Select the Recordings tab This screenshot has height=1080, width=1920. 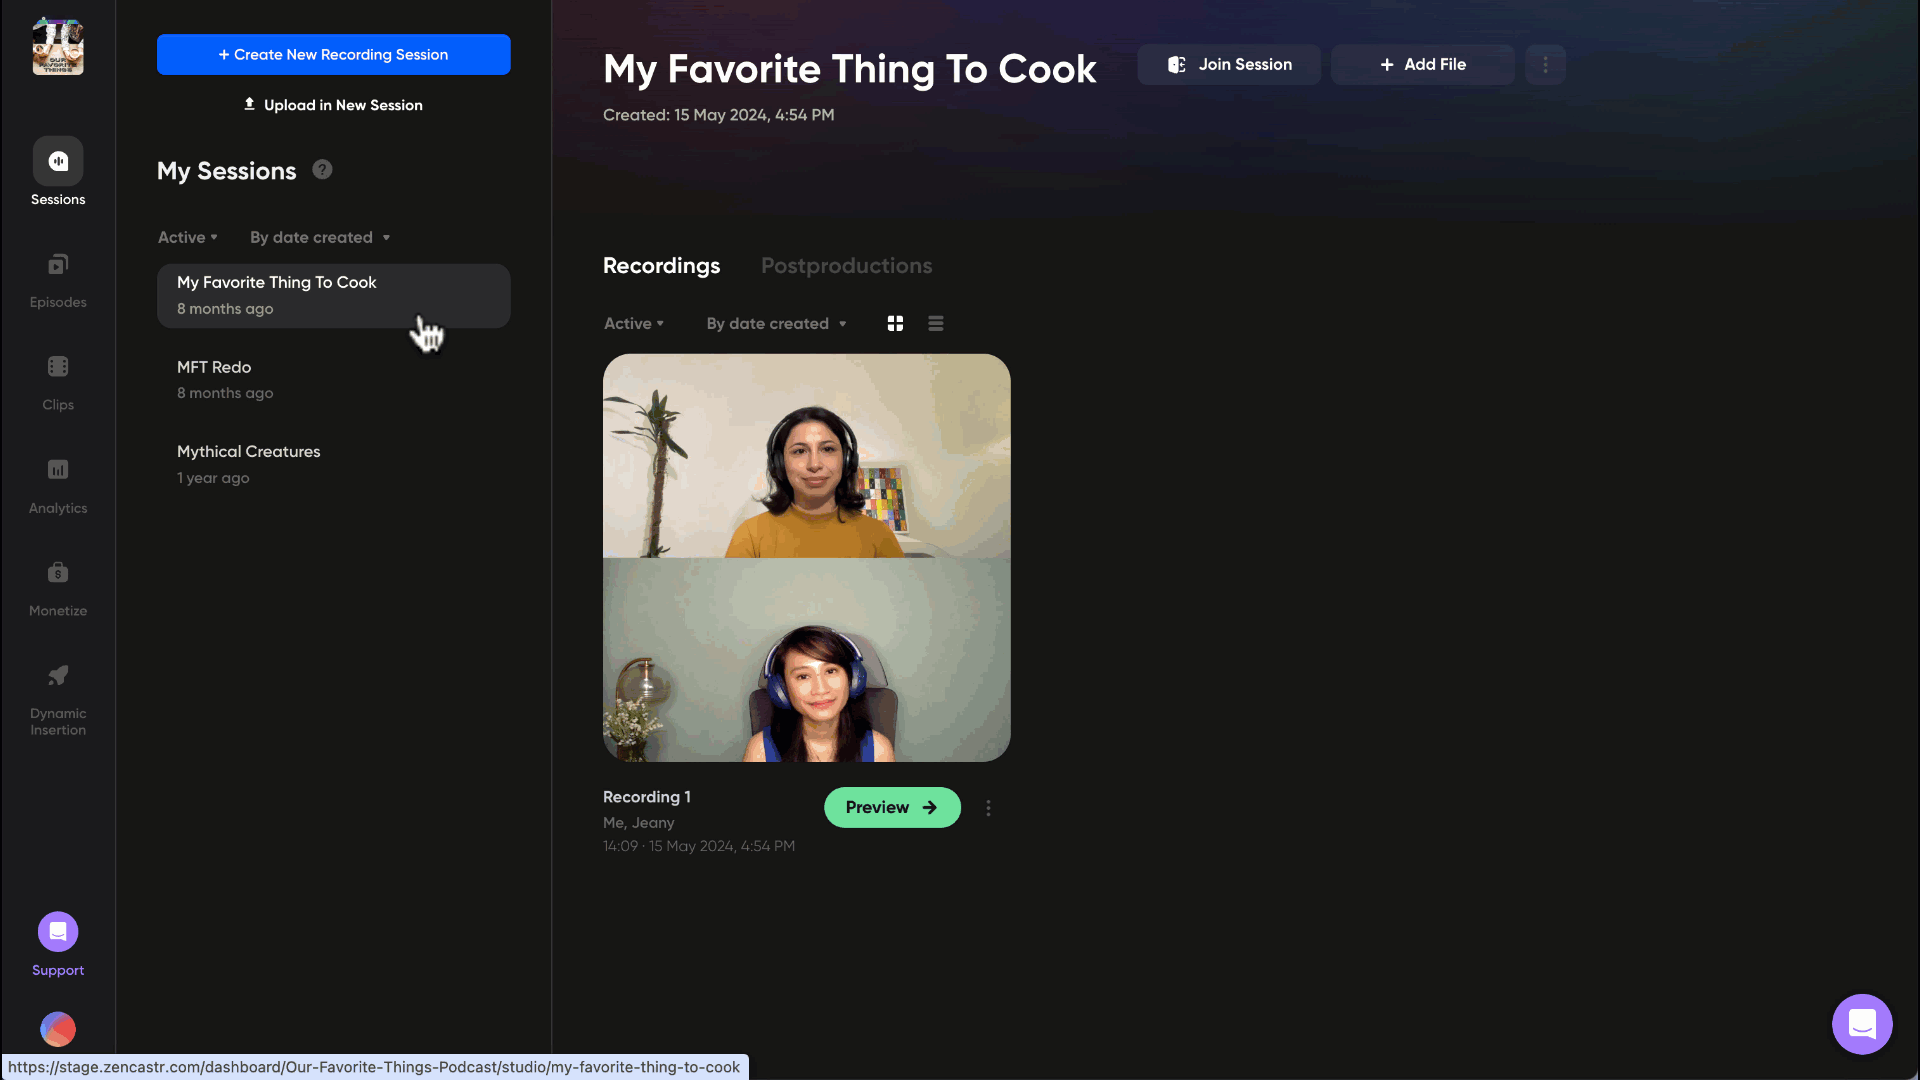click(x=661, y=266)
